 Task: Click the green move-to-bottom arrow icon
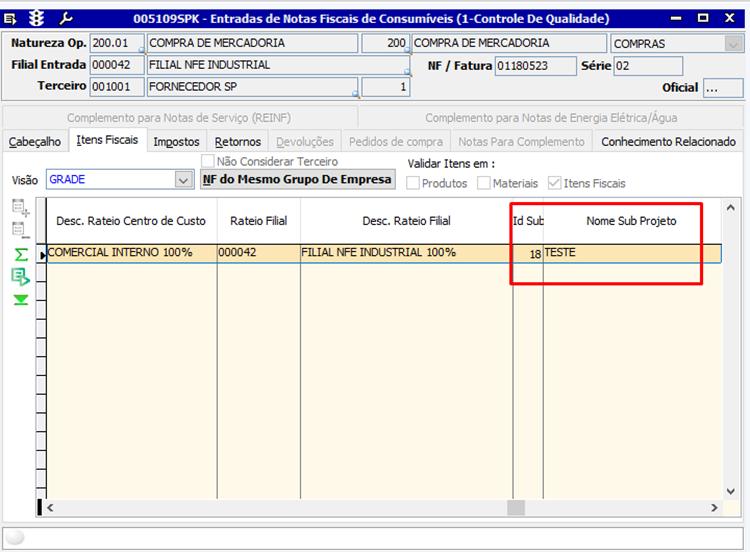[21, 300]
